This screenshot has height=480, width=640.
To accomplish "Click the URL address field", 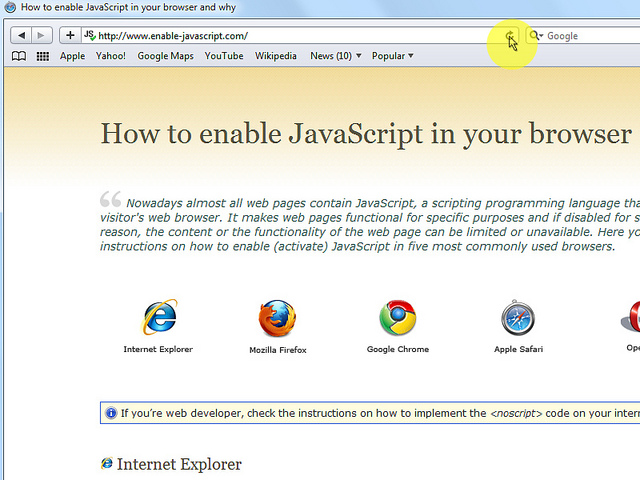I will click(290, 36).
